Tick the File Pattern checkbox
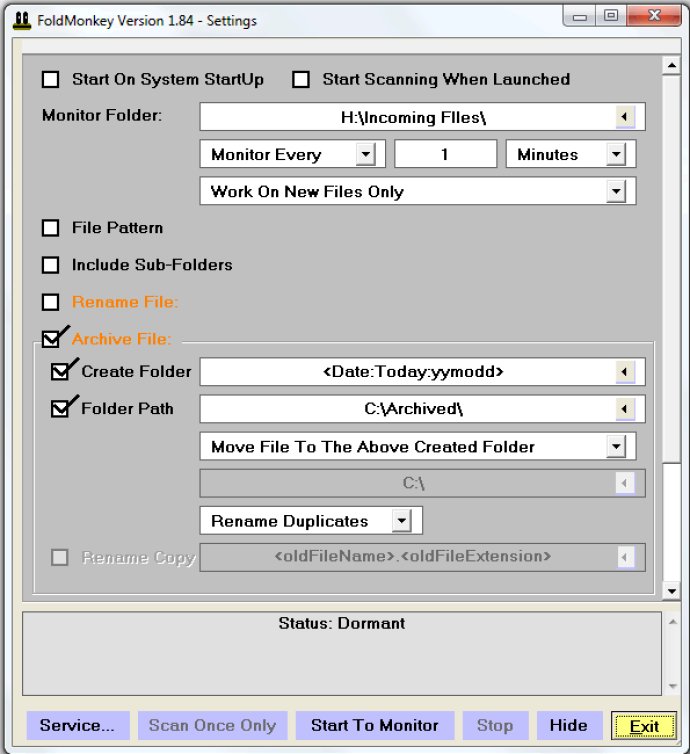 coord(50,228)
